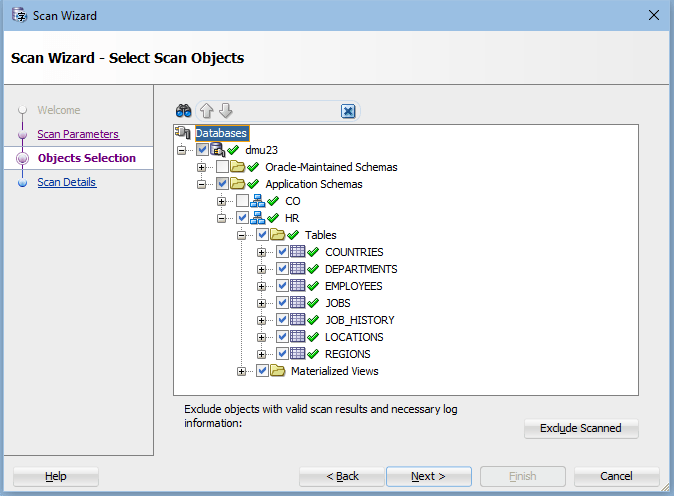Click the Databases root connection icon

point(183,132)
